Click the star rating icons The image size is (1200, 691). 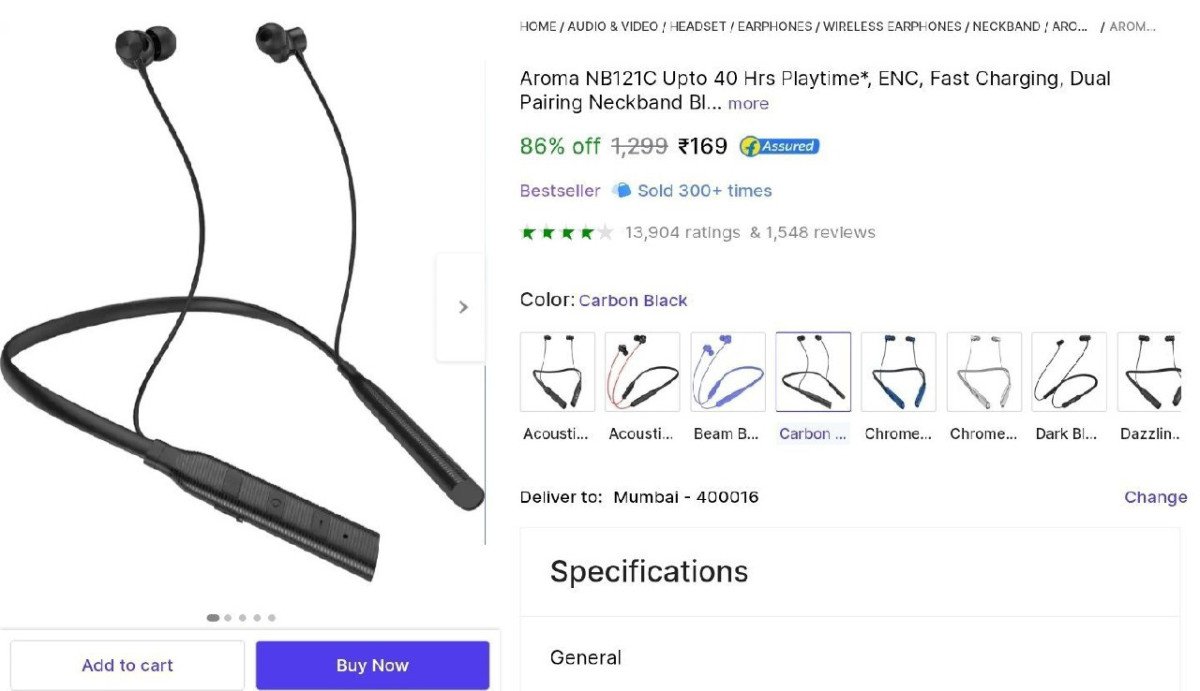click(566, 233)
